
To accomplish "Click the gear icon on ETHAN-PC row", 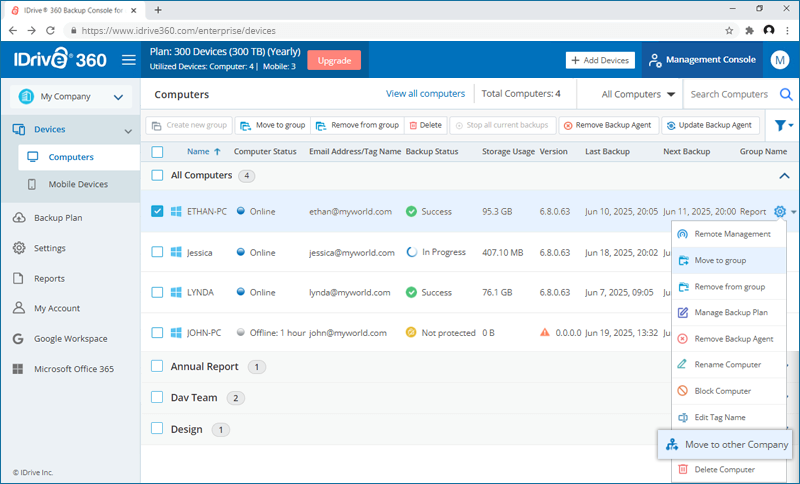I will click(x=780, y=211).
